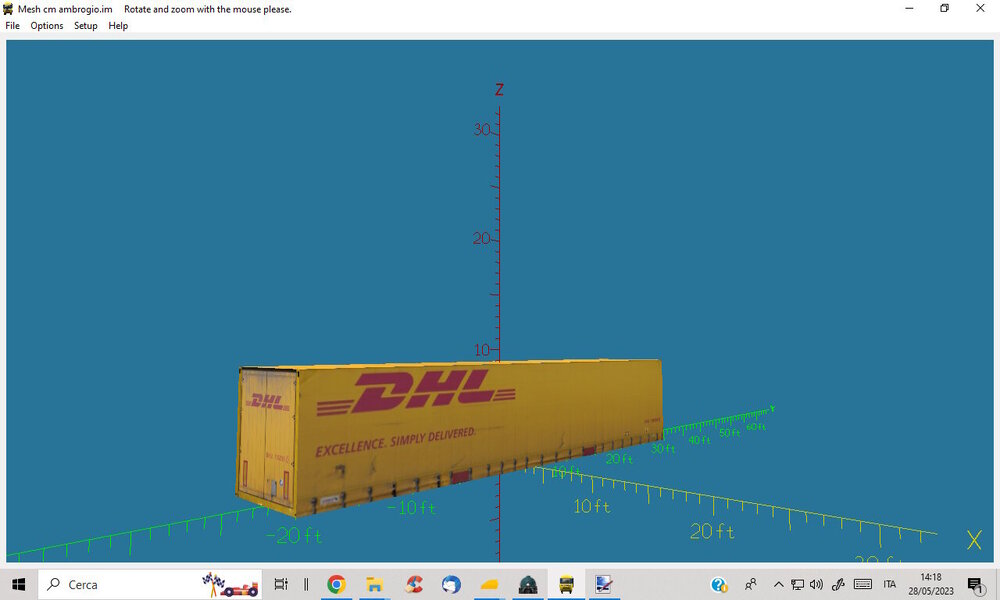
Task: Restore down the mesh viewer window
Action: point(945,8)
